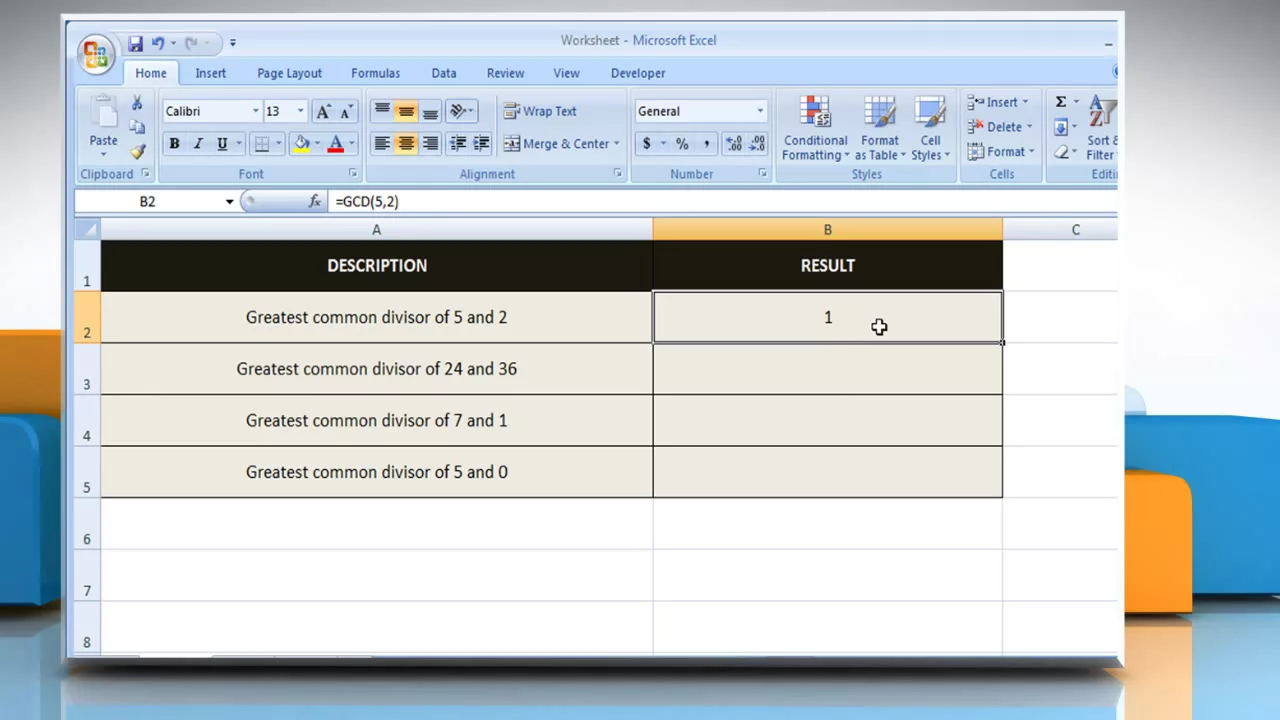Increase font size with grow-font icon
The width and height of the screenshot is (1280, 720).
coord(323,111)
